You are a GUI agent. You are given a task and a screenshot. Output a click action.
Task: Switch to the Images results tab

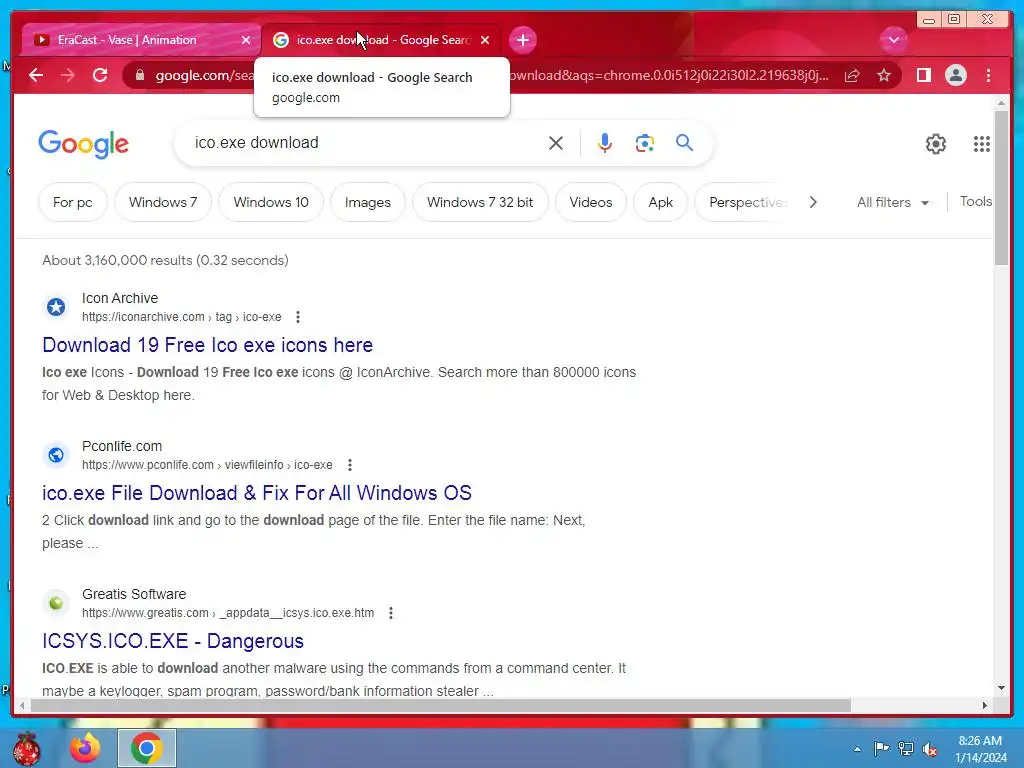coord(368,202)
